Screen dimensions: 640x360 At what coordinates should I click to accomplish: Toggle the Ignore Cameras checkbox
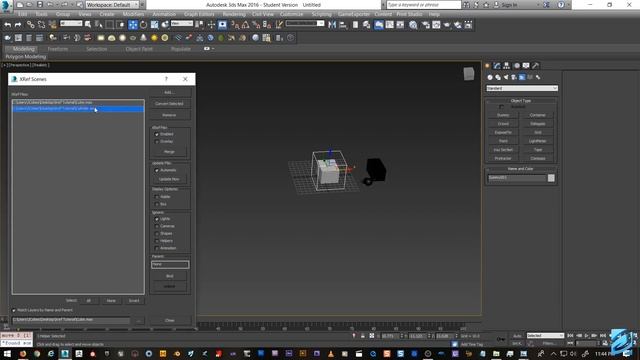tap(157, 227)
